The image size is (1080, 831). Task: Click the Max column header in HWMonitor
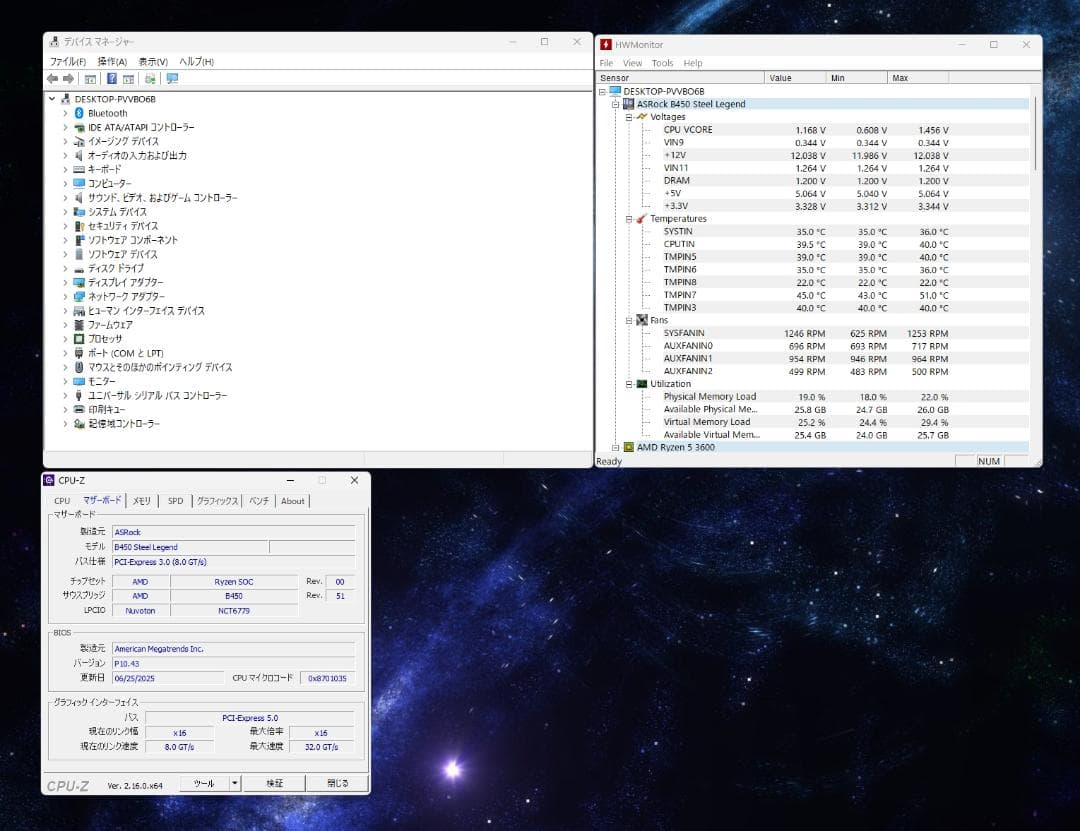[918, 78]
